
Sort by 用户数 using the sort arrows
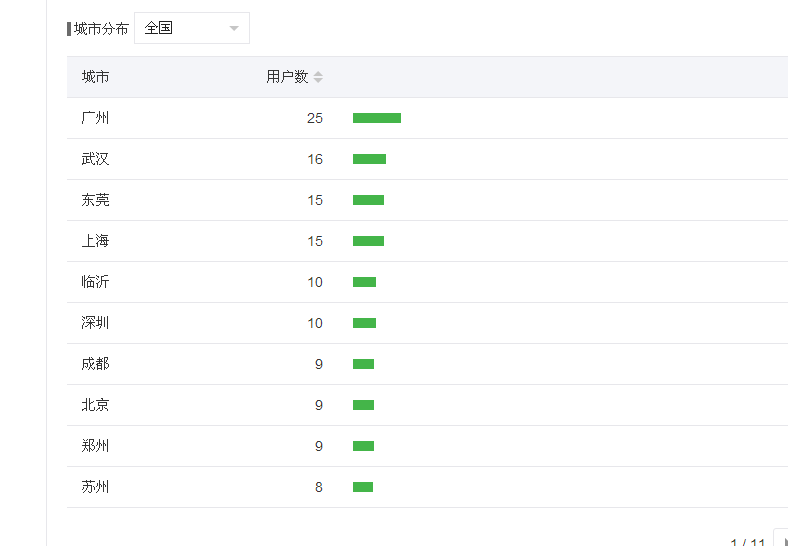pyautogui.click(x=318, y=77)
